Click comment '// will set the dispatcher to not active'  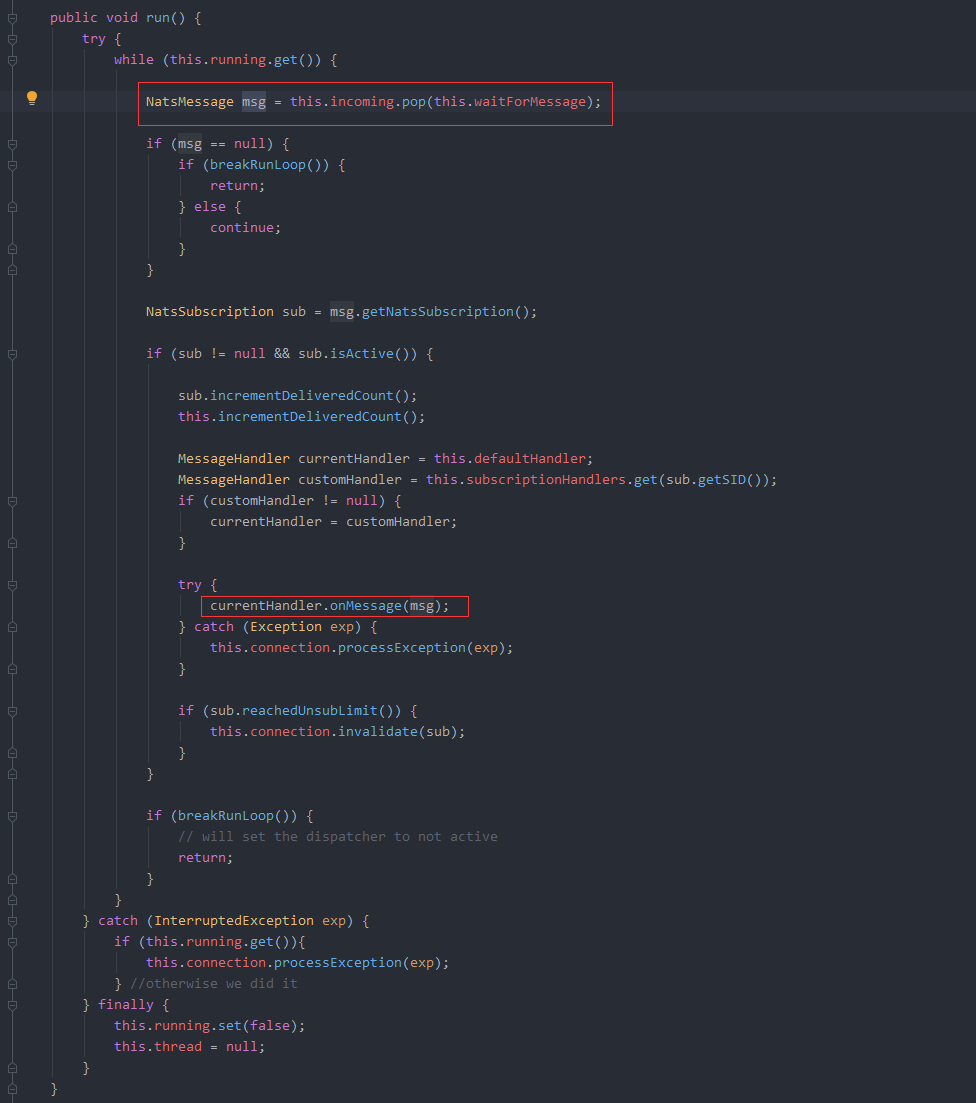338,837
